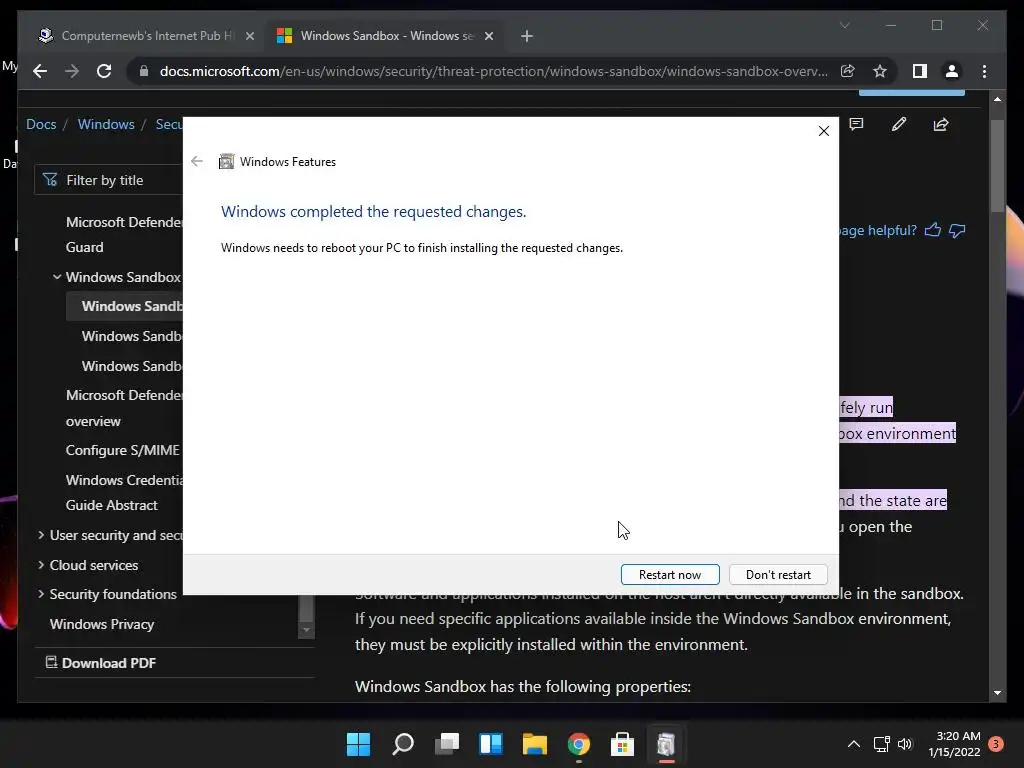Click Restart now button in Windows Features

pyautogui.click(x=670, y=575)
